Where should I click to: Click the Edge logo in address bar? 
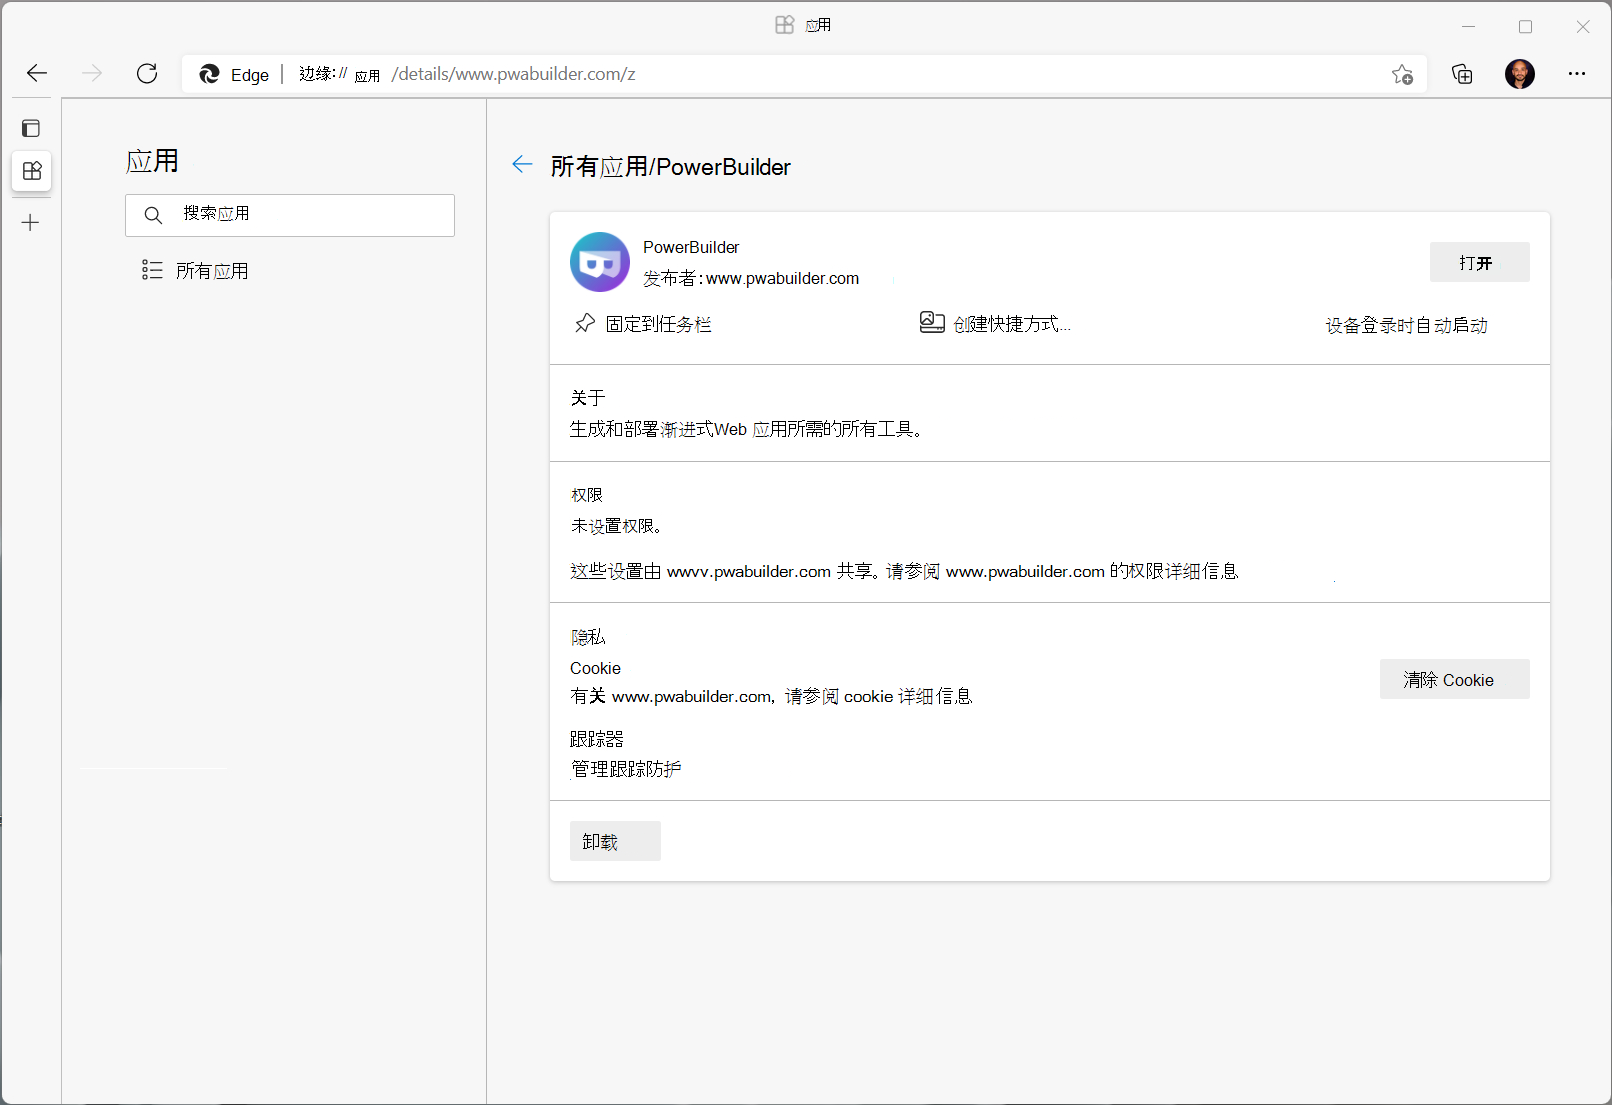coord(209,74)
